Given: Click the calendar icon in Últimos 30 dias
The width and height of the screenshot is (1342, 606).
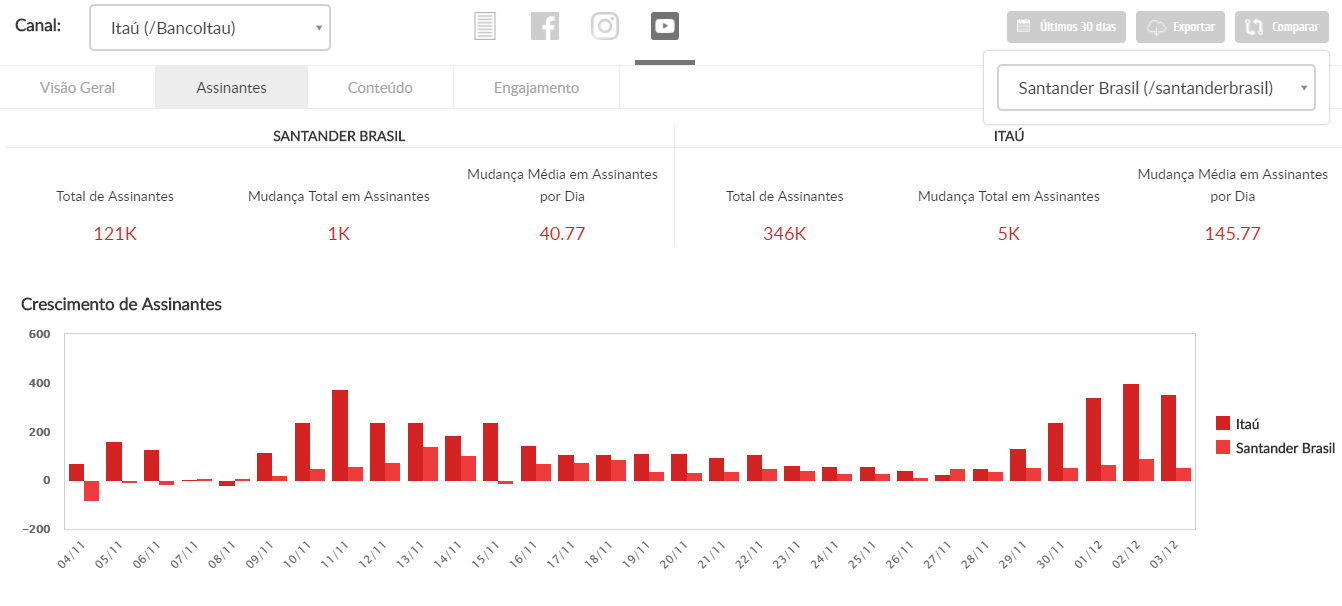Looking at the screenshot, I should click(1023, 27).
